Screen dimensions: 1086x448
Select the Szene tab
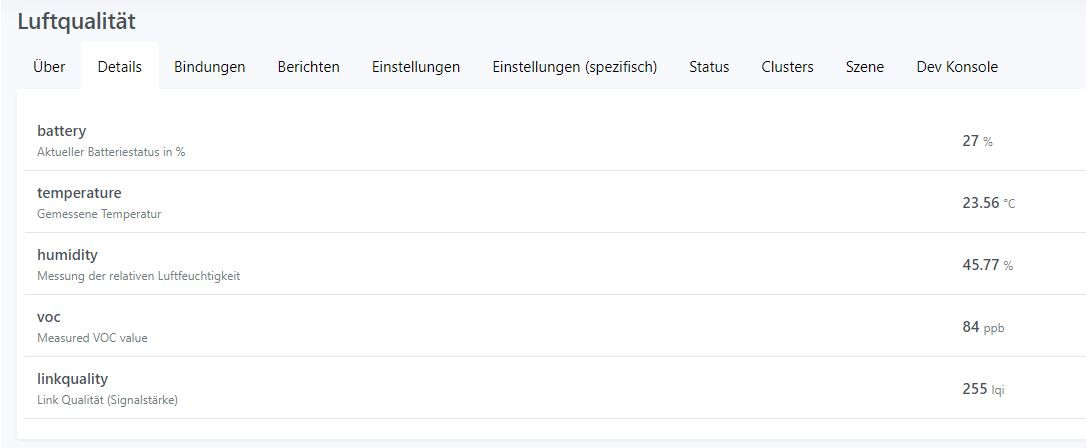pyautogui.click(x=865, y=67)
